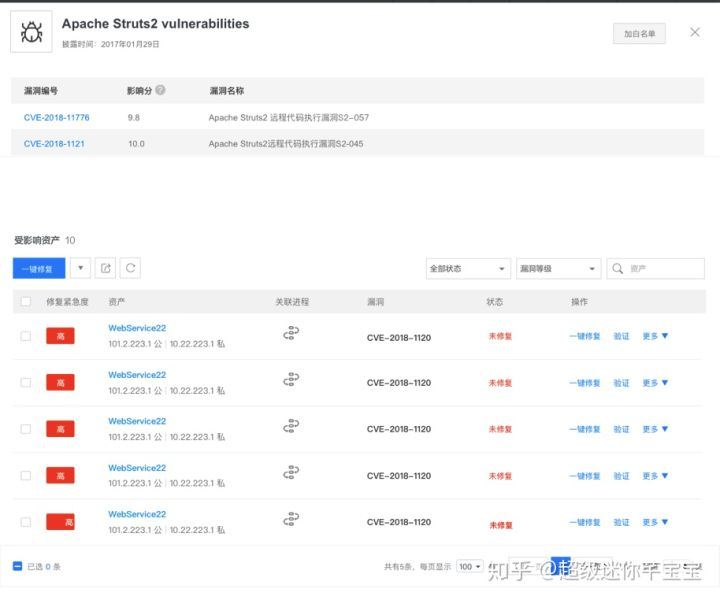
Task: Open the 100 per-page dropdown
Action: coord(470,566)
